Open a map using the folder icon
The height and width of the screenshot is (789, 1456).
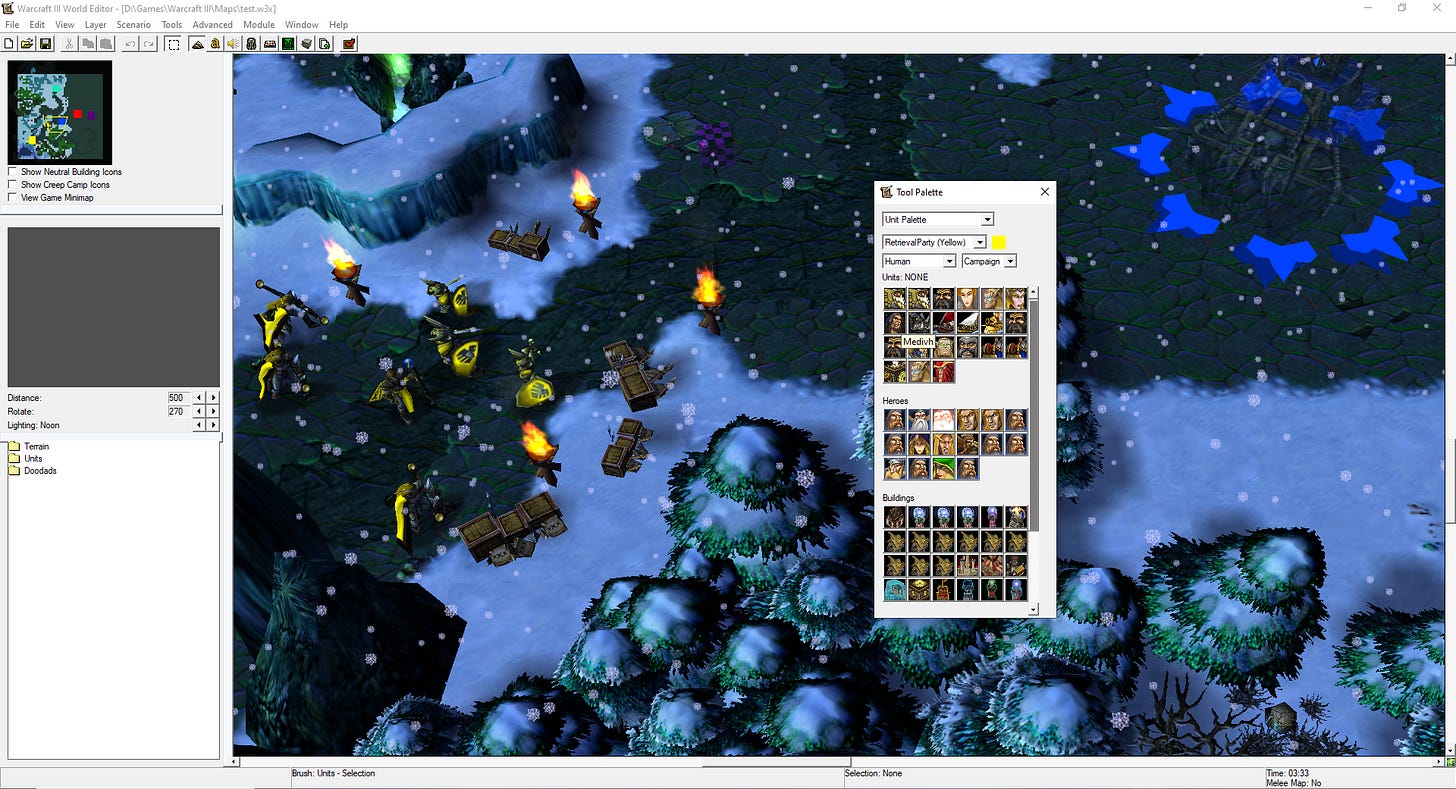[27, 44]
